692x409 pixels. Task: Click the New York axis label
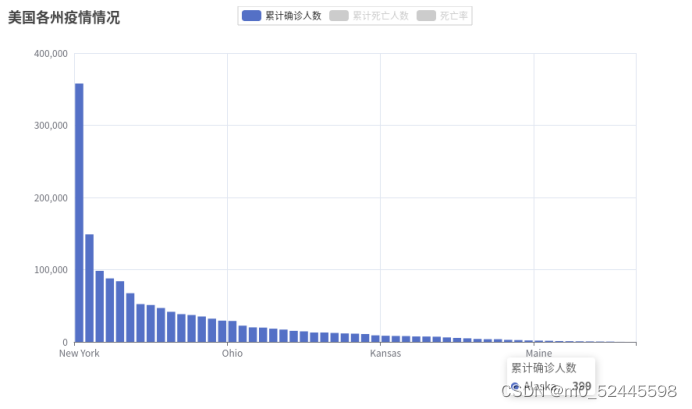coord(79,353)
